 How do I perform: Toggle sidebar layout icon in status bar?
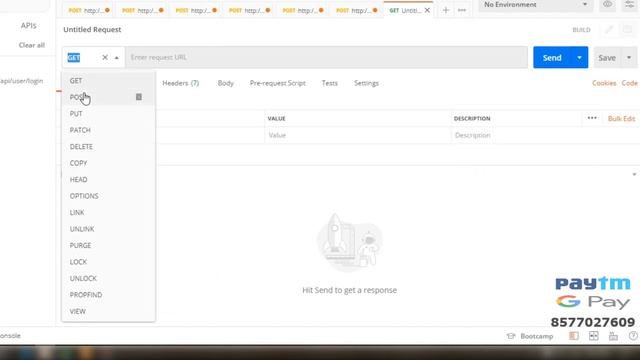point(574,336)
